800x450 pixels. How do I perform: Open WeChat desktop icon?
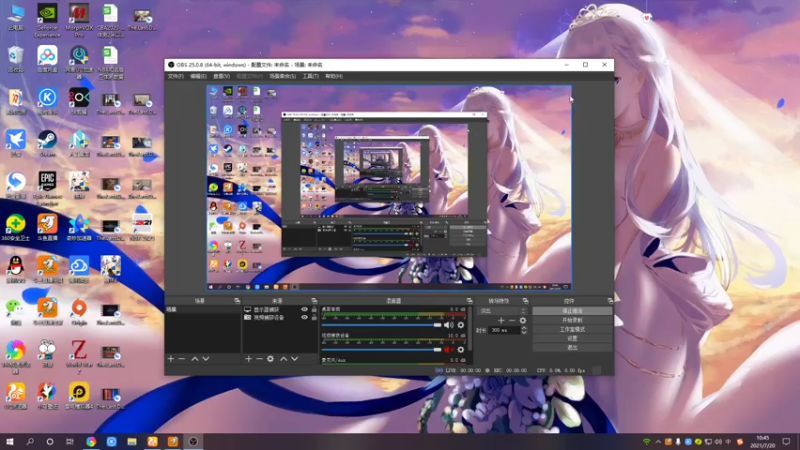(16, 312)
